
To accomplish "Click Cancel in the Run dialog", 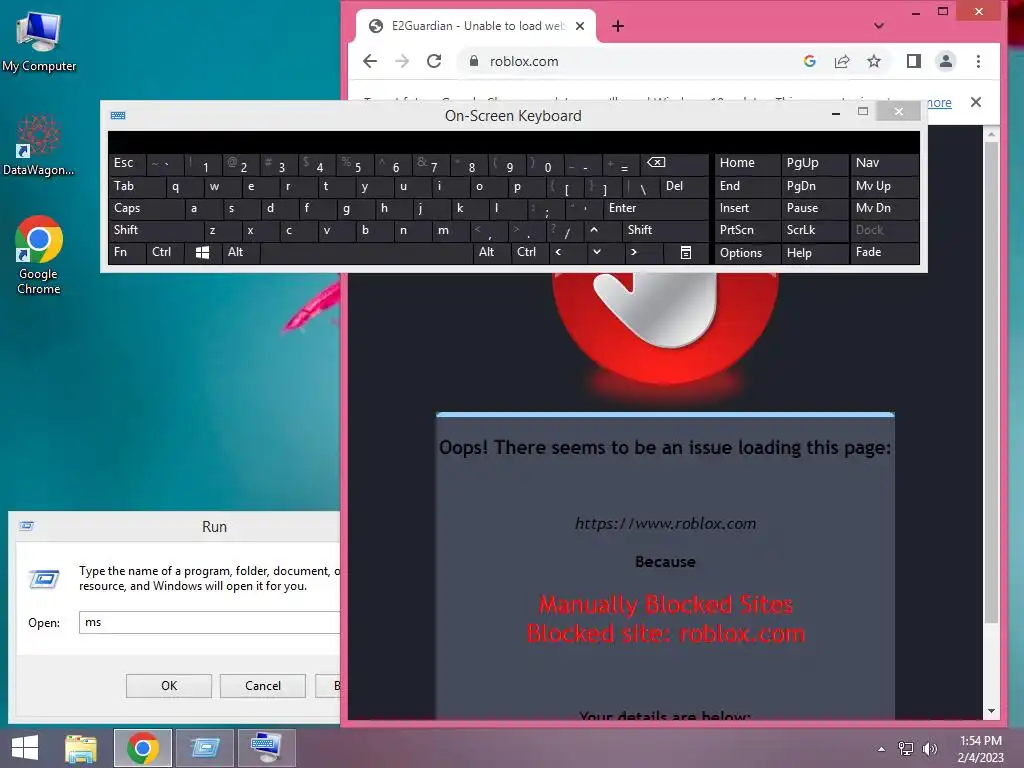I will coord(263,686).
